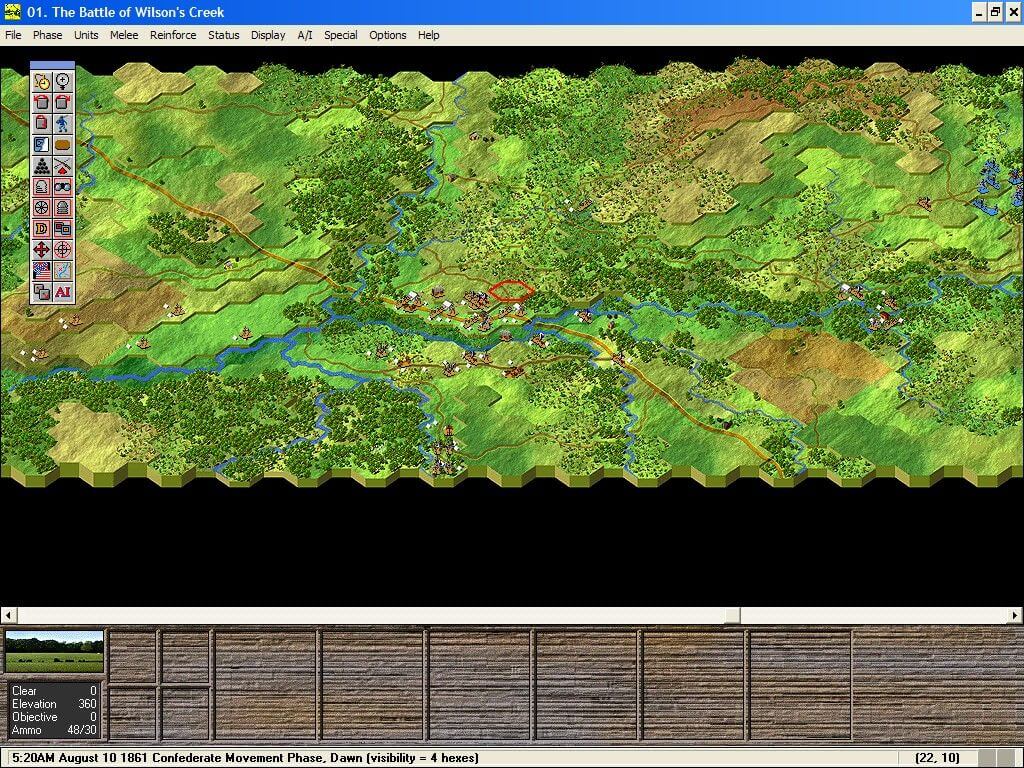The width and height of the screenshot is (1024, 768).
Task: Open the Melee menu
Action: [x=124, y=35]
